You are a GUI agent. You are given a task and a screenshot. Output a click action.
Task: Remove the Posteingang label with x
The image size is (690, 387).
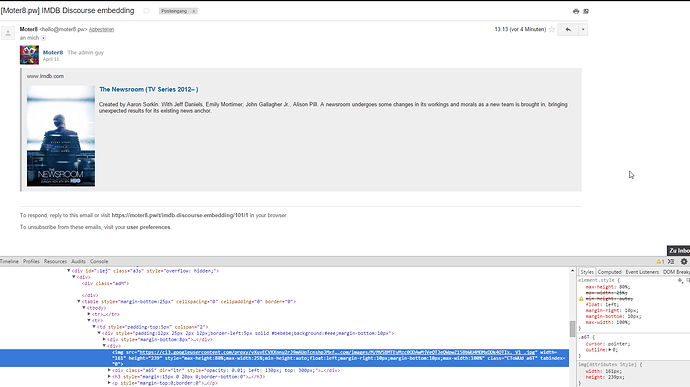[x=194, y=11]
